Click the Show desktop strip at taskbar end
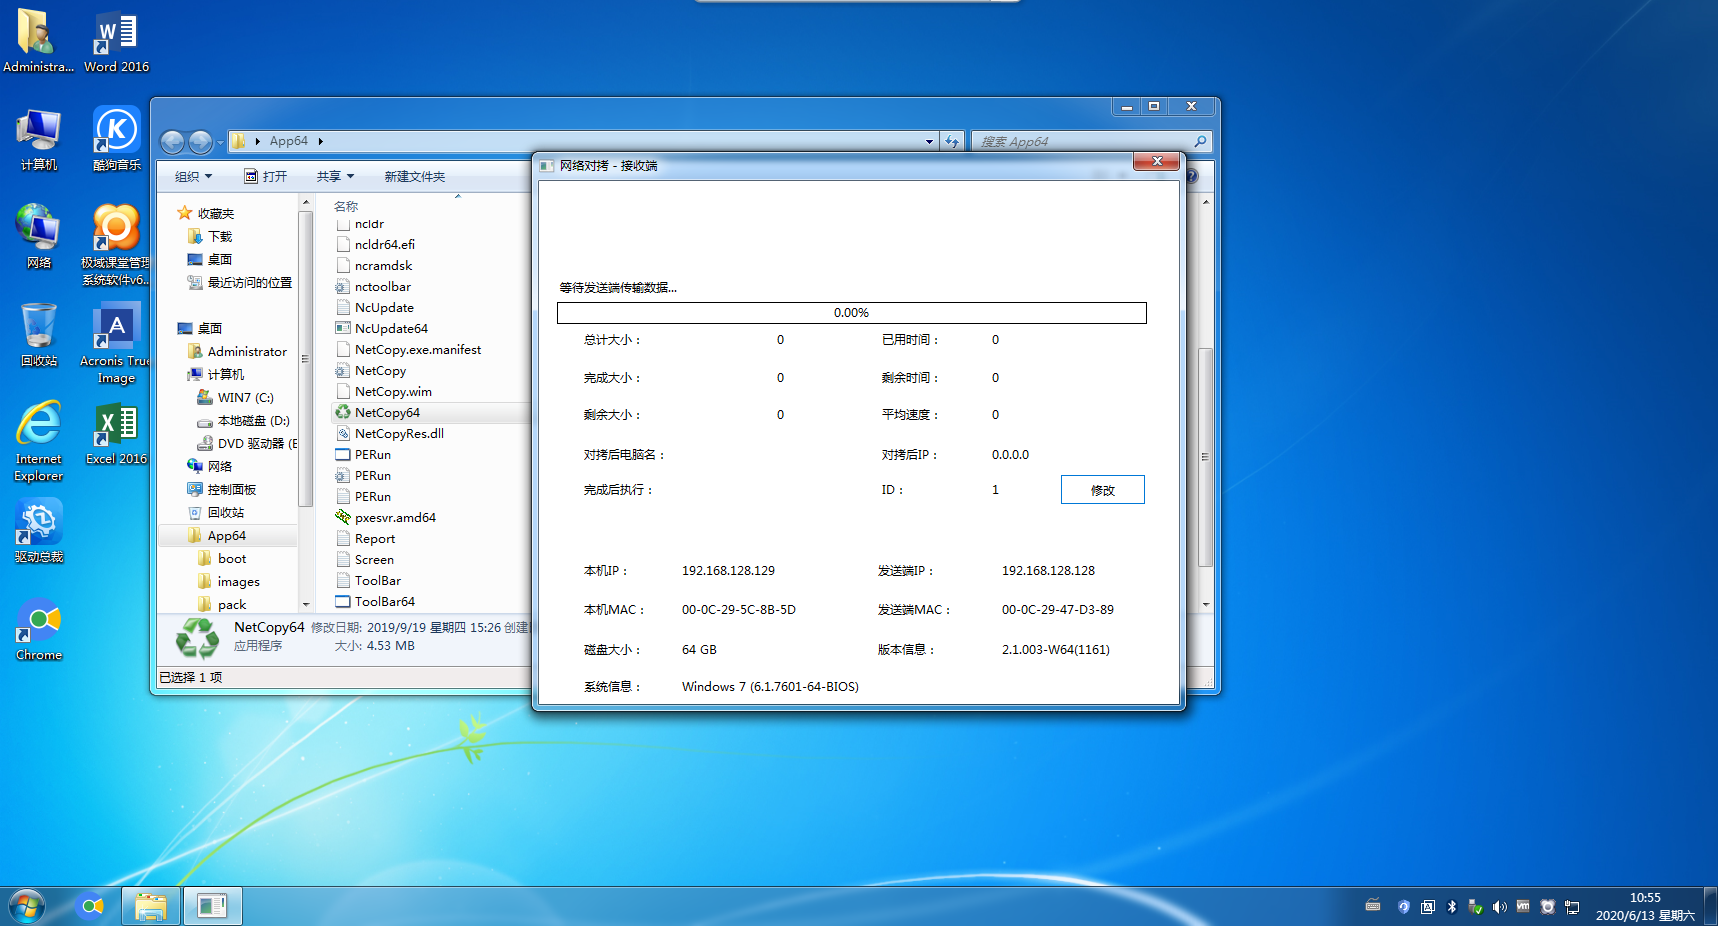This screenshot has width=1718, height=926. (1710, 906)
